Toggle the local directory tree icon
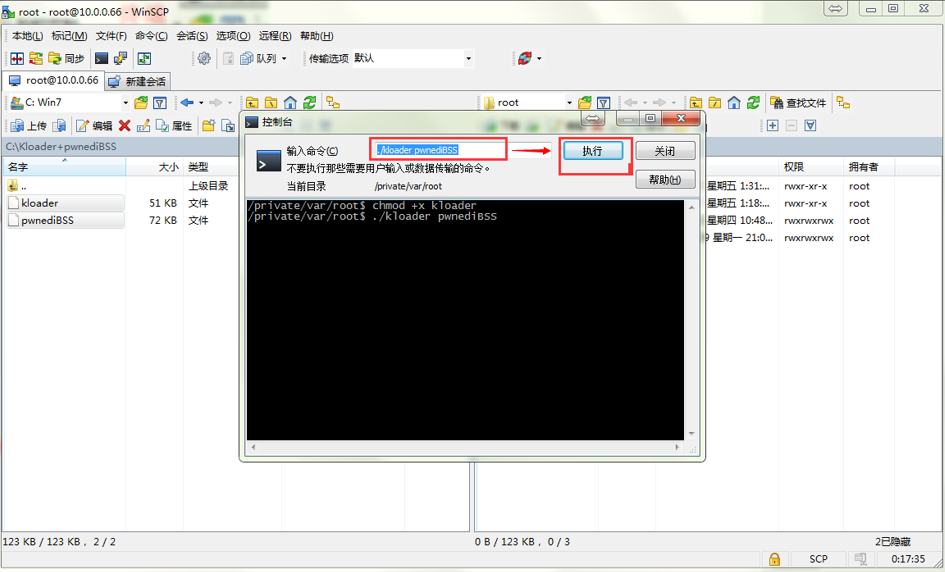 (x=333, y=102)
